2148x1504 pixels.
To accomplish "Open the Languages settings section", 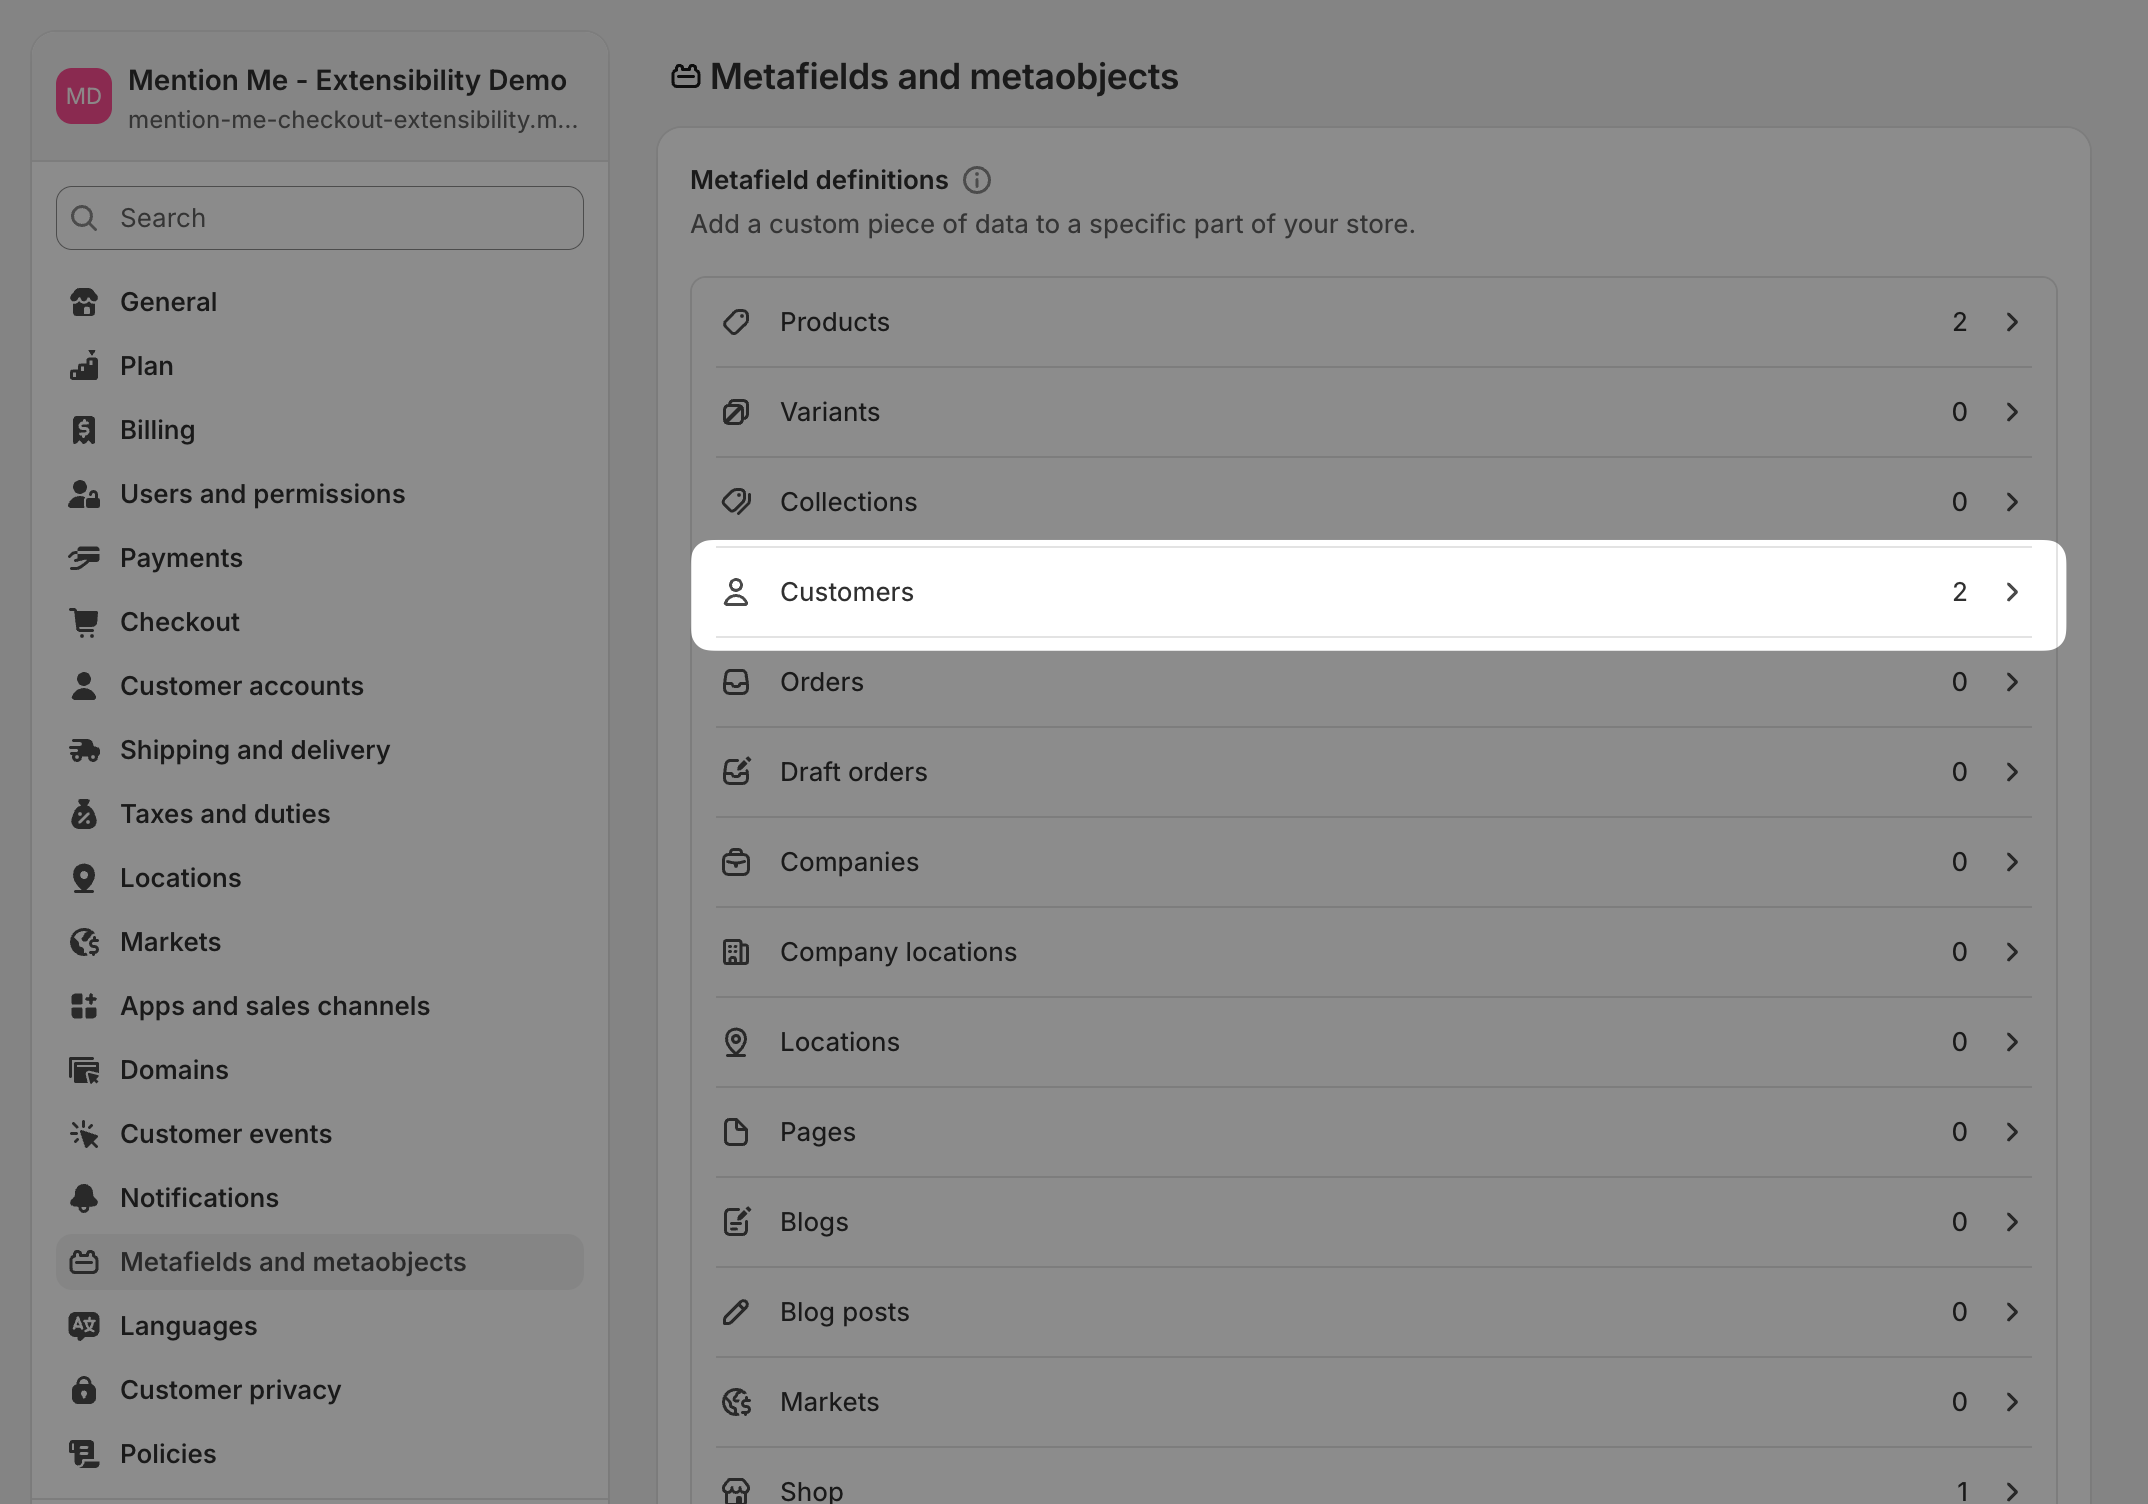I will point(187,1326).
